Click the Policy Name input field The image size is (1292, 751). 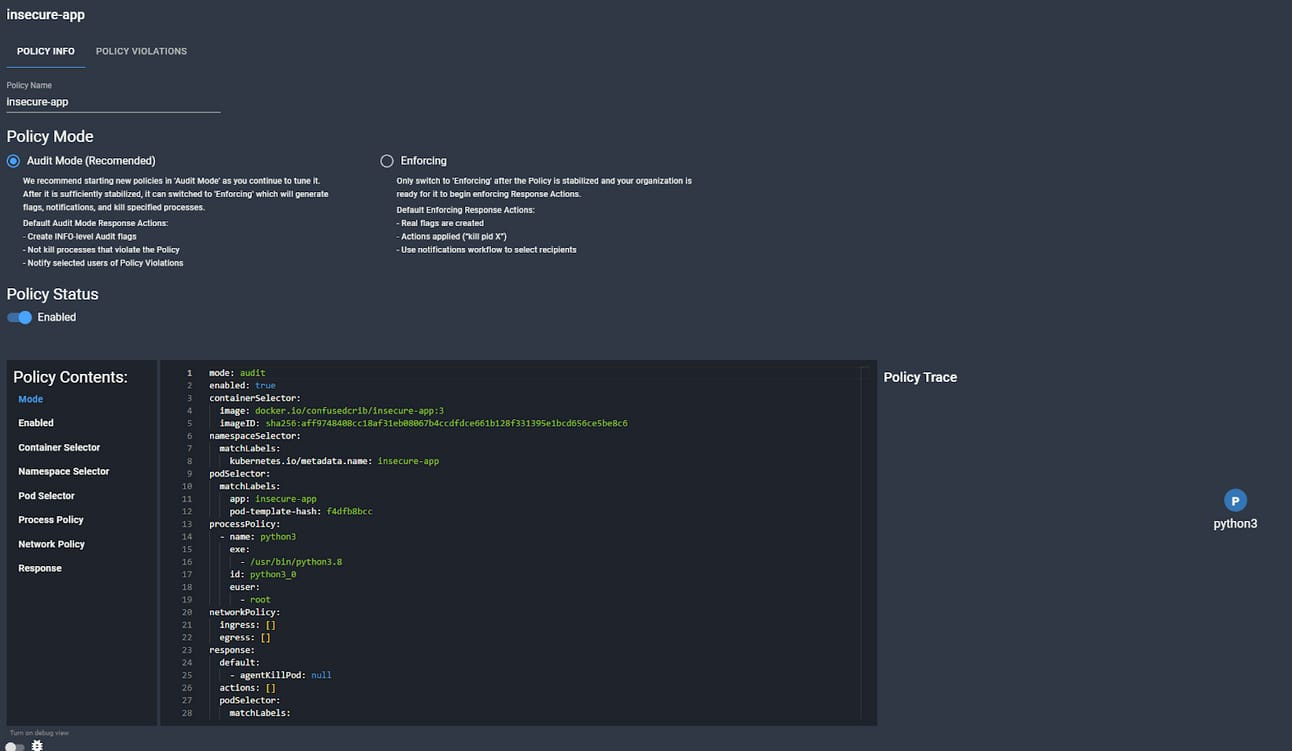point(113,102)
